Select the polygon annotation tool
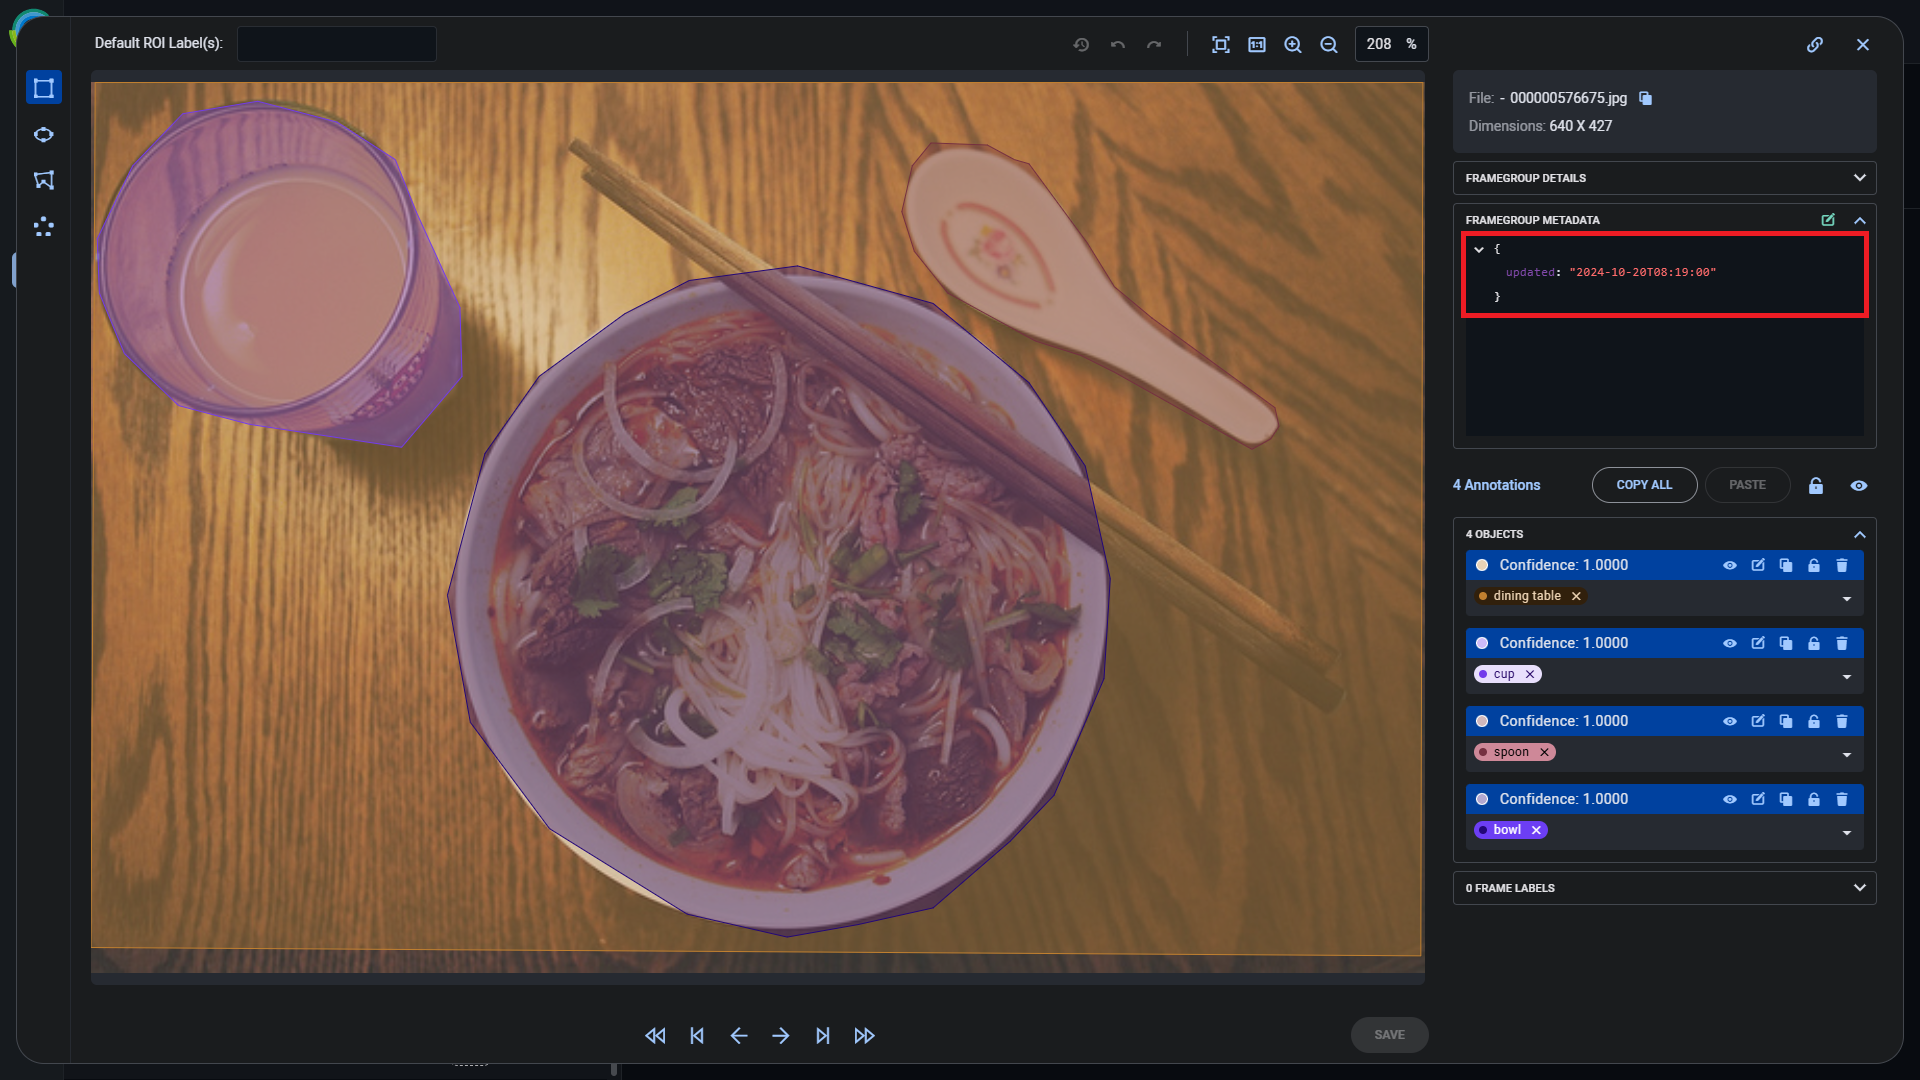The height and width of the screenshot is (1080, 1920). click(x=44, y=180)
